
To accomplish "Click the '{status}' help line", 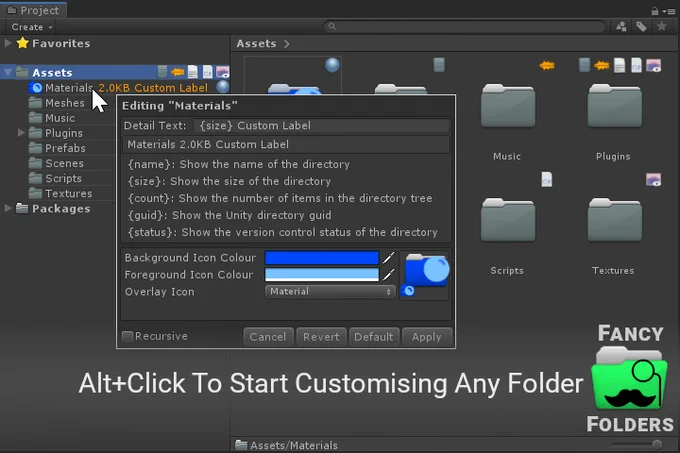I will pyautogui.click(x=282, y=232).
